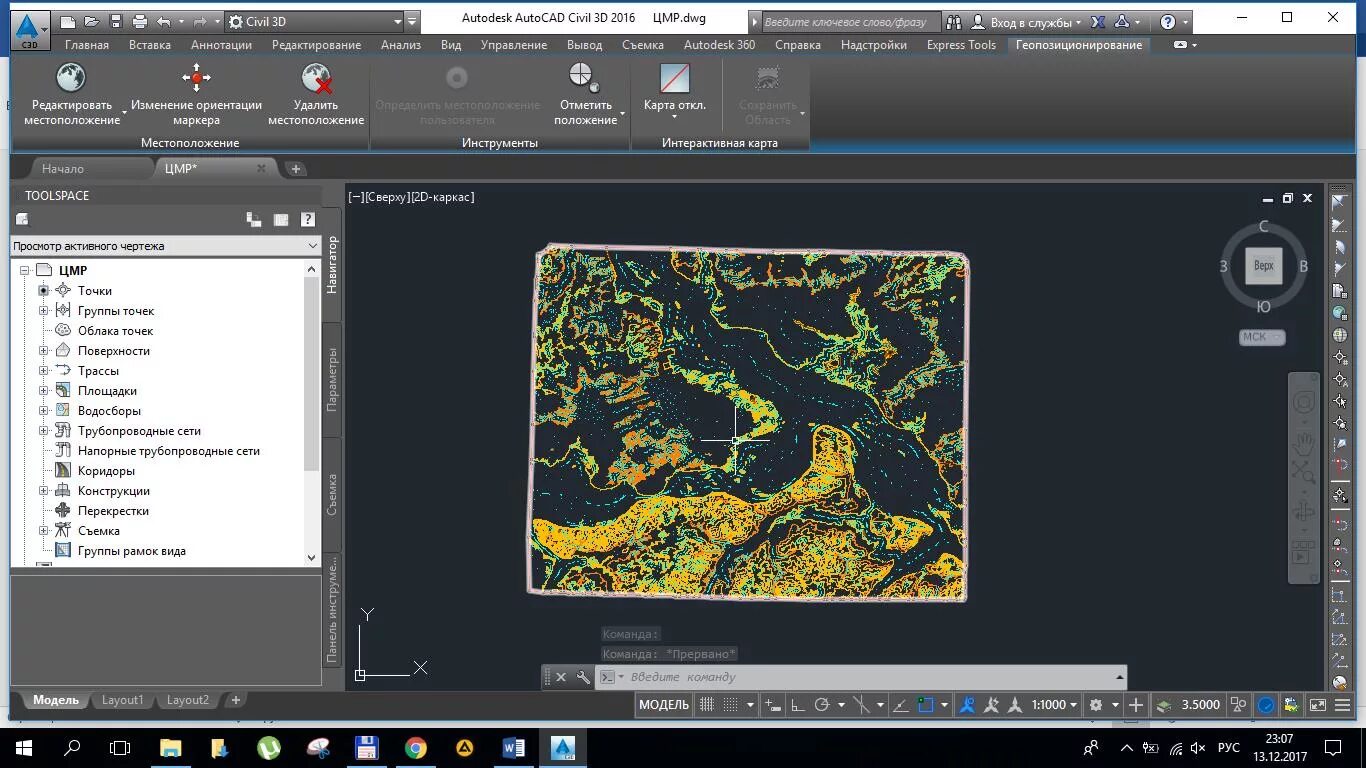
Task: Open the 1:1000 annotation scale dropdown
Action: click(x=1054, y=705)
